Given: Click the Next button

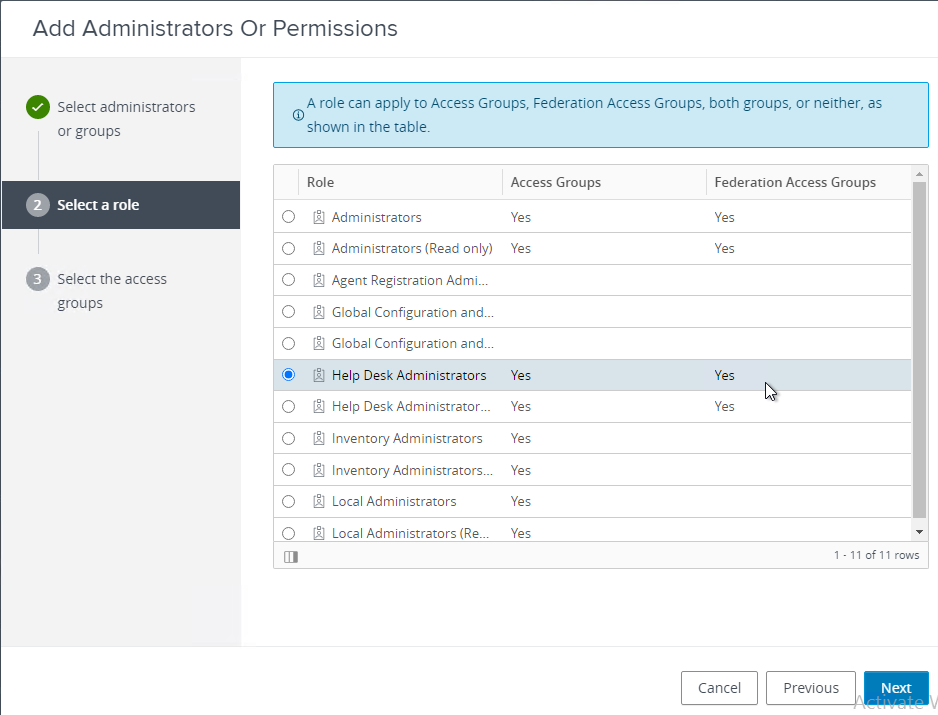Looking at the screenshot, I should (x=896, y=688).
